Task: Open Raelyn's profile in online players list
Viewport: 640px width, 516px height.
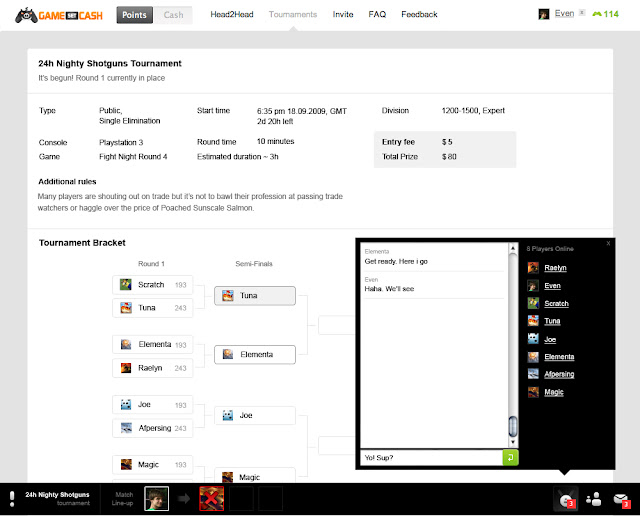Action: coord(555,268)
